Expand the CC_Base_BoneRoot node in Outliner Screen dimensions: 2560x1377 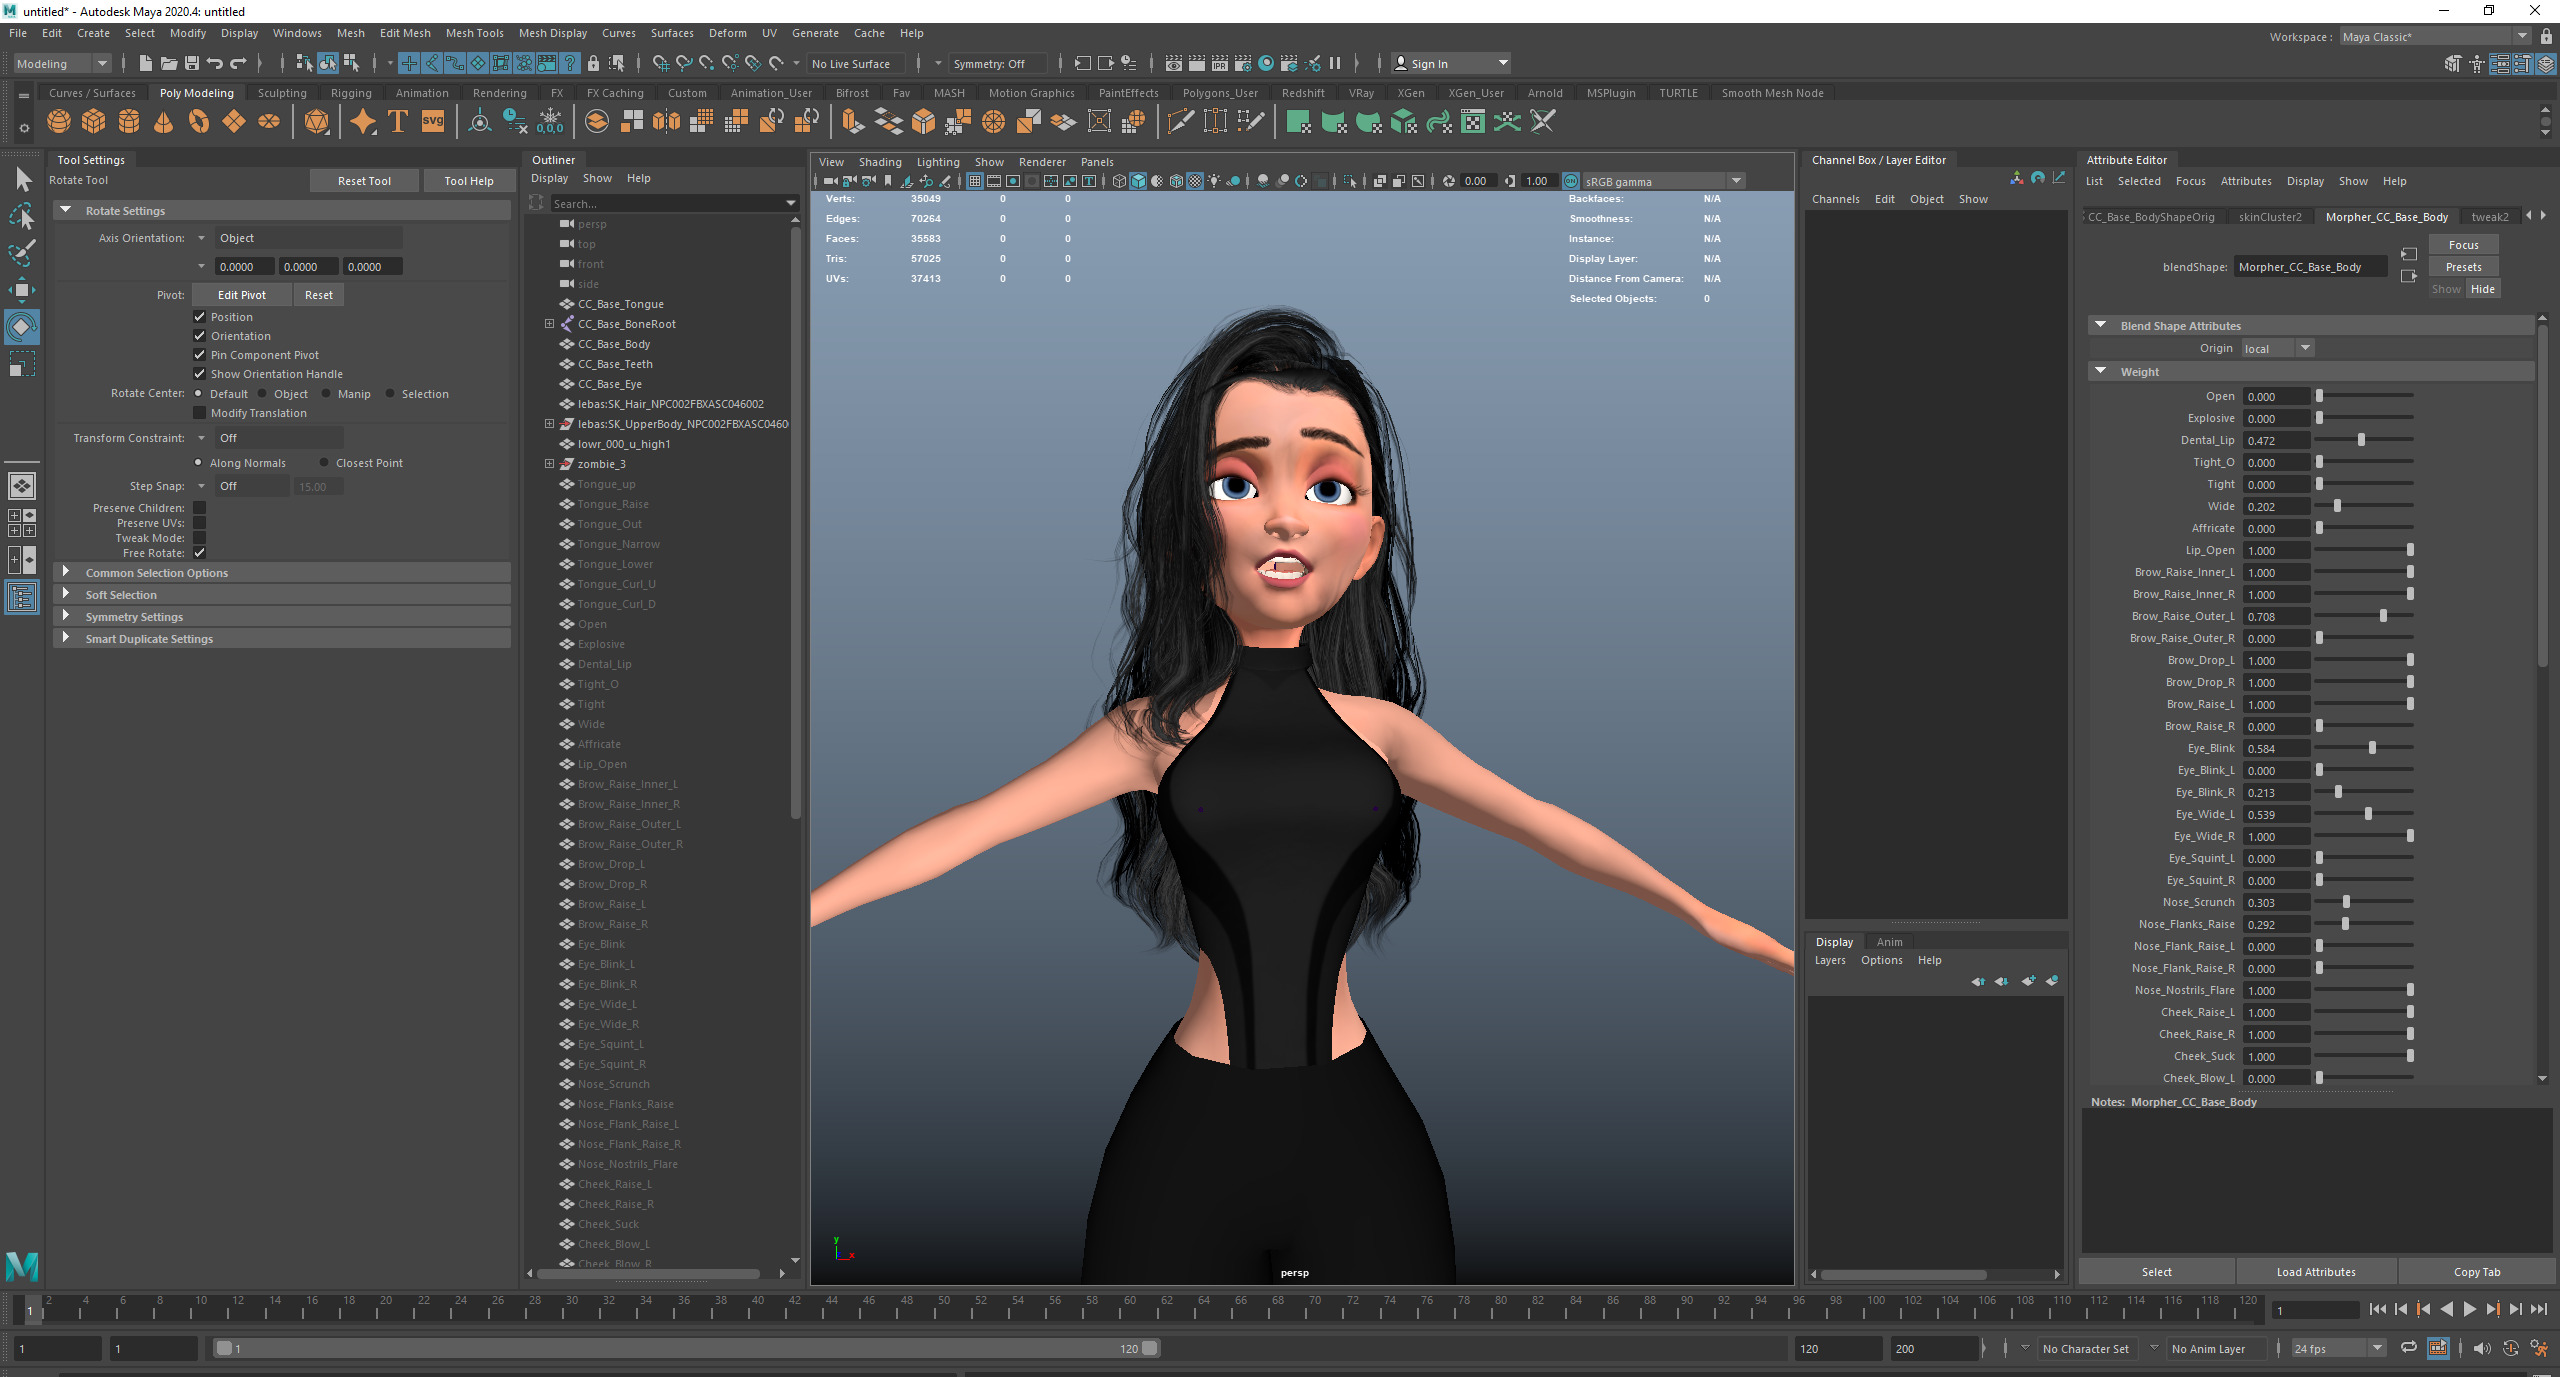(x=549, y=324)
